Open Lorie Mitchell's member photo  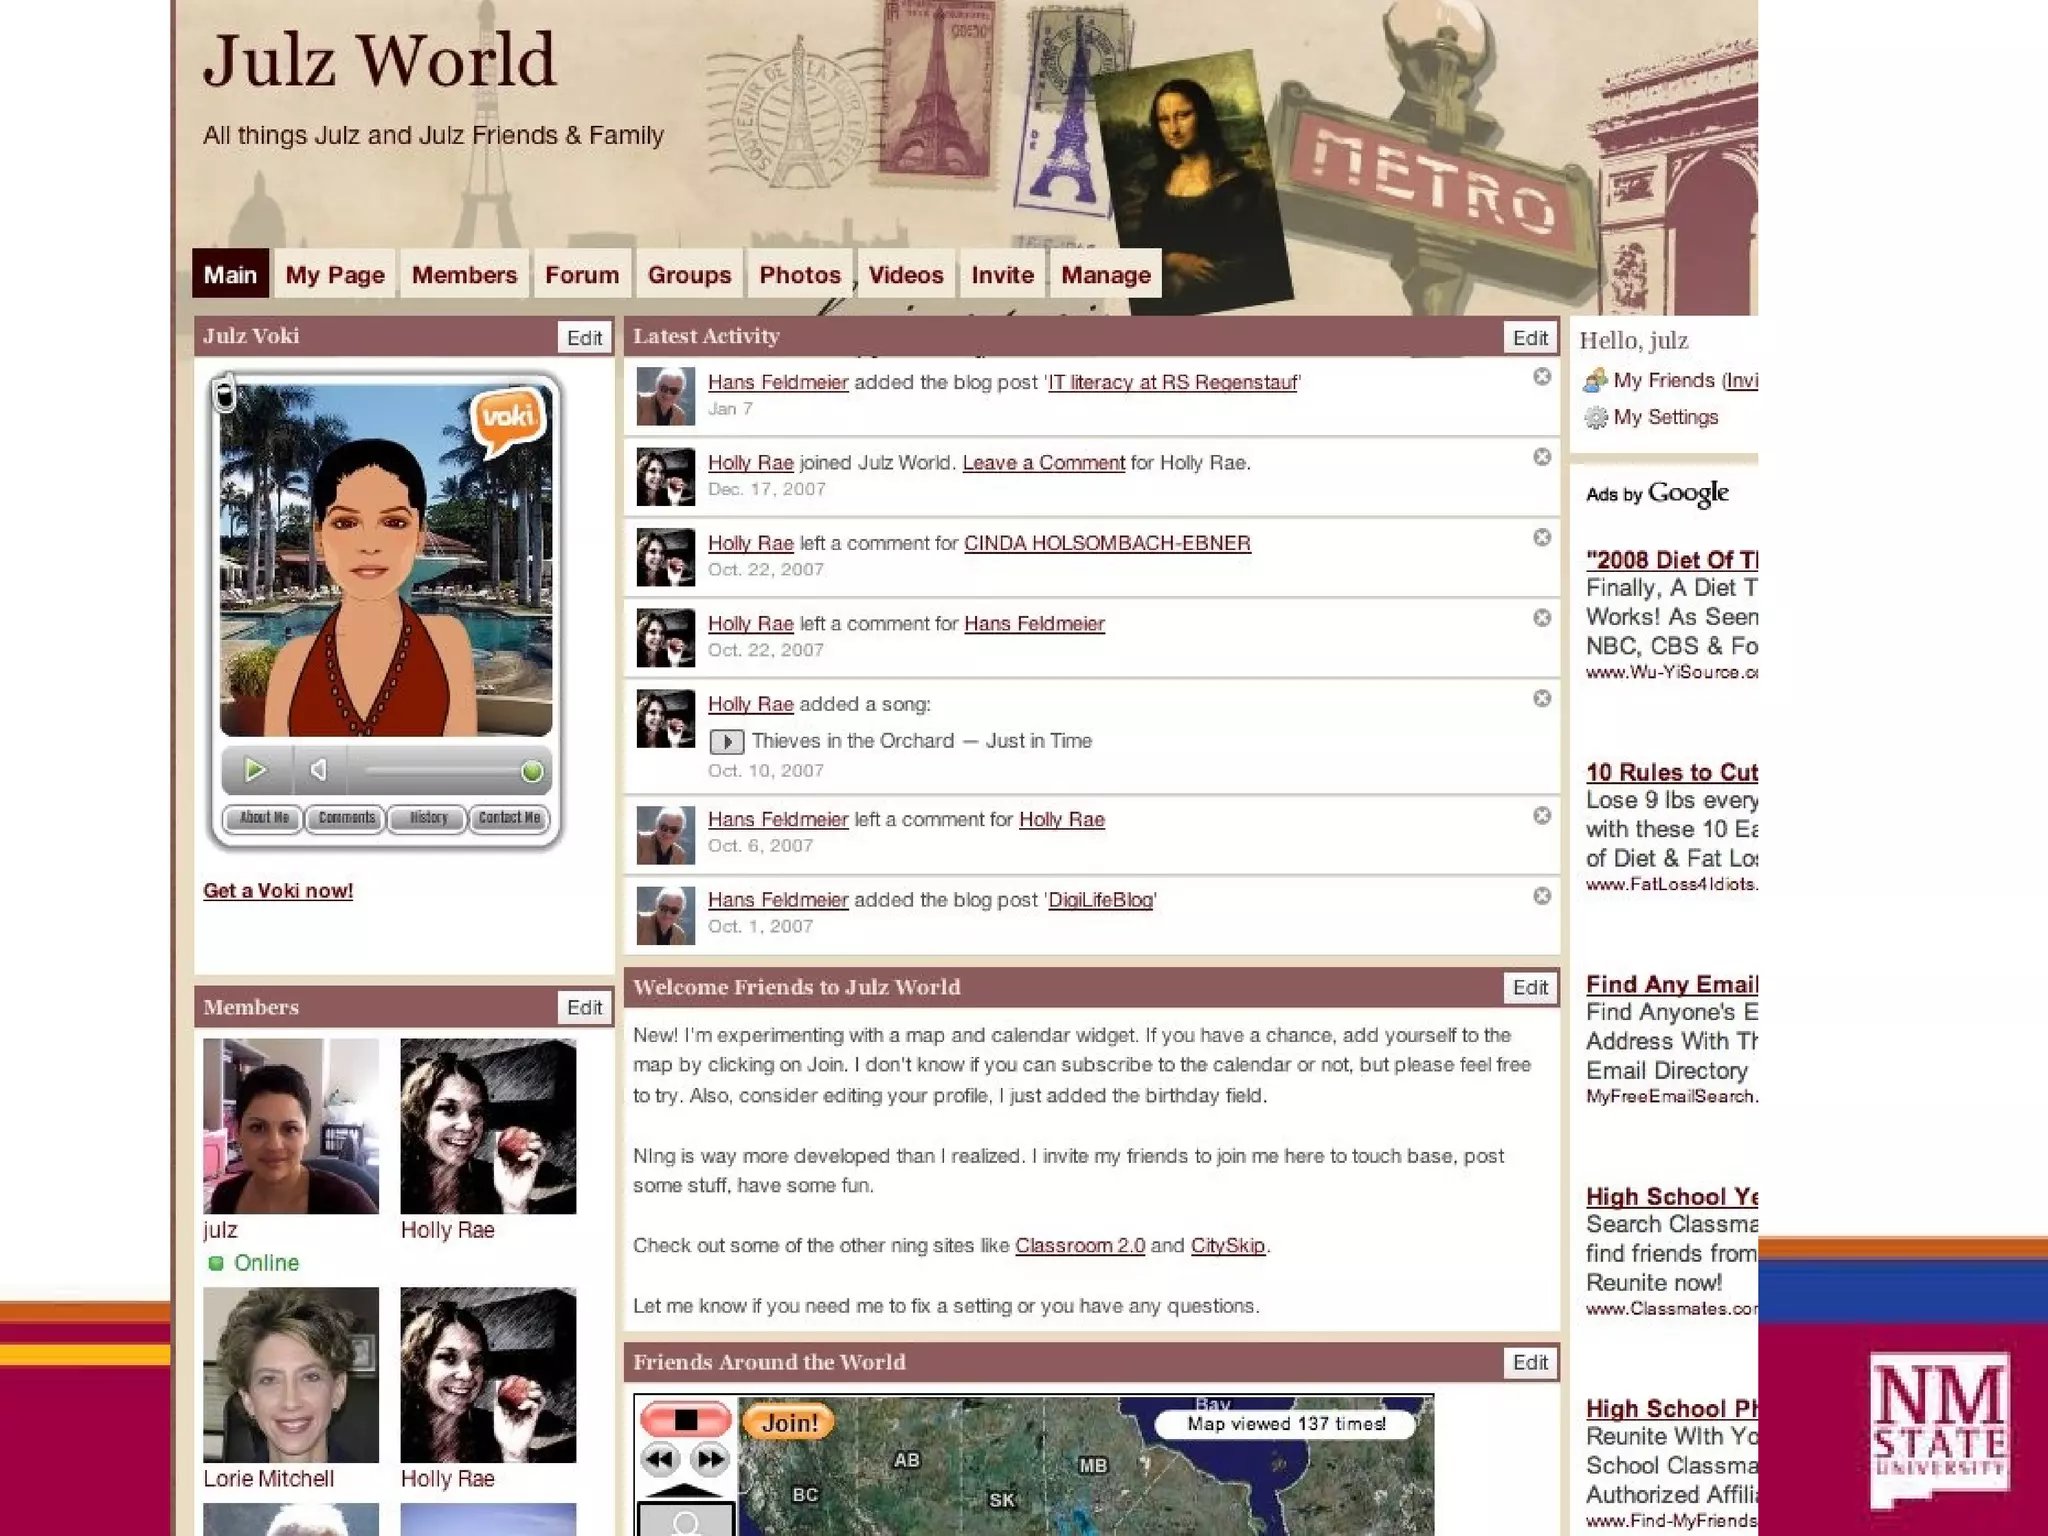[291, 1375]
